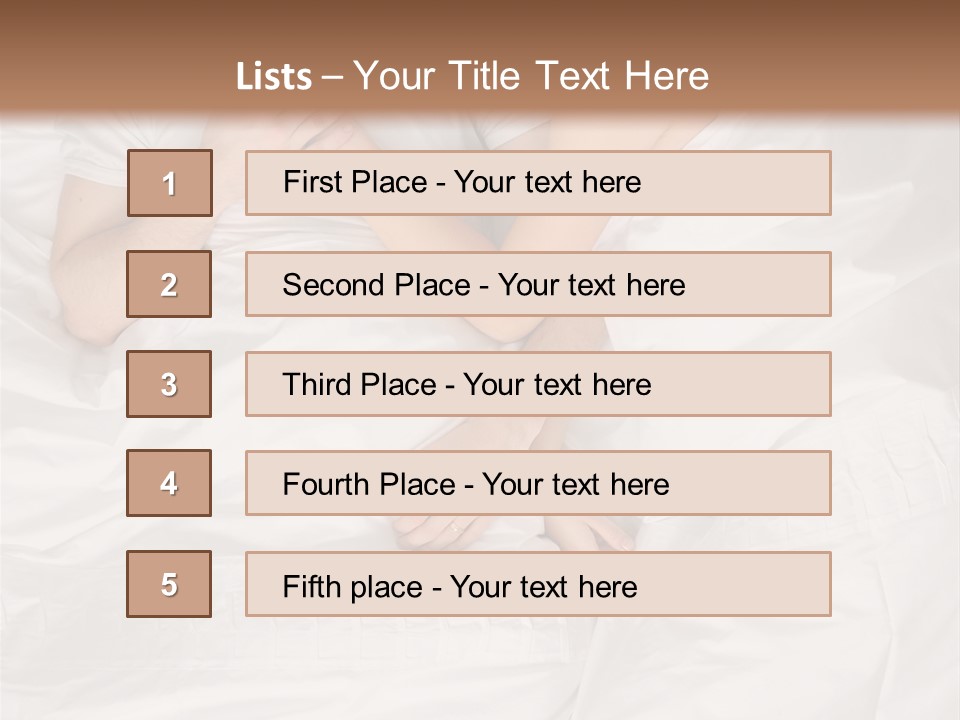This screenshot has width=960, height=720.
Task: Click the number 2 box
Action: point(169,284)
